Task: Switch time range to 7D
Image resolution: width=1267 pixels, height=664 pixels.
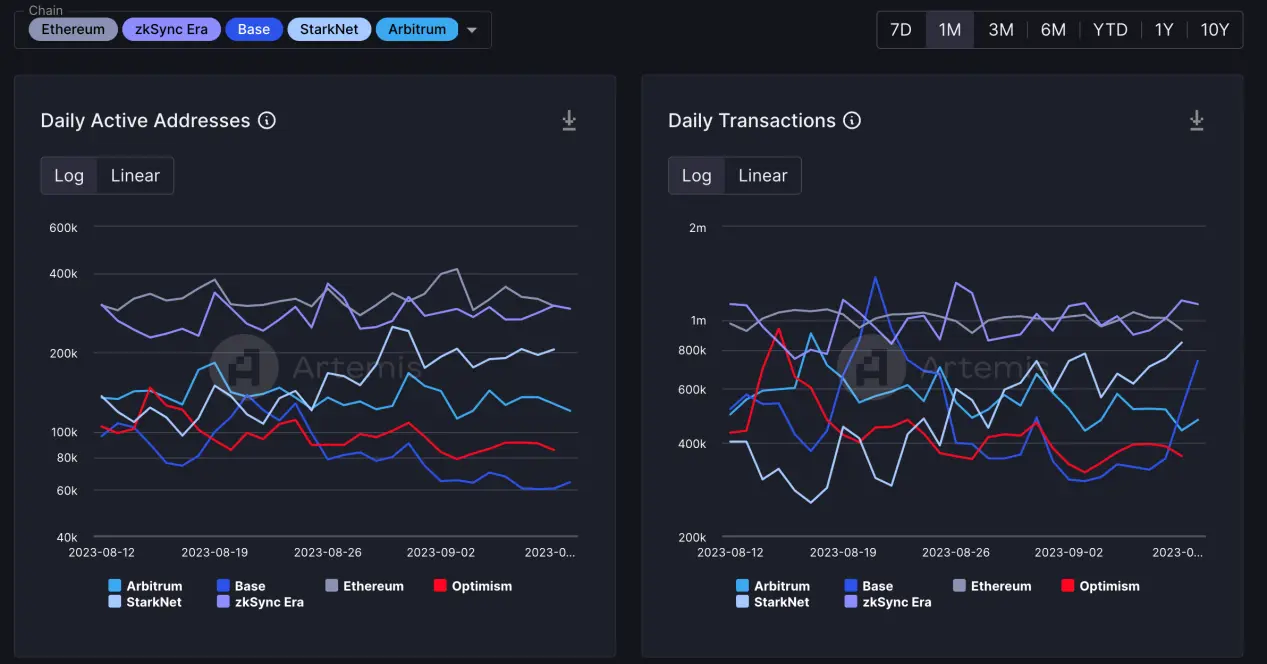Action: coord(901,30)
